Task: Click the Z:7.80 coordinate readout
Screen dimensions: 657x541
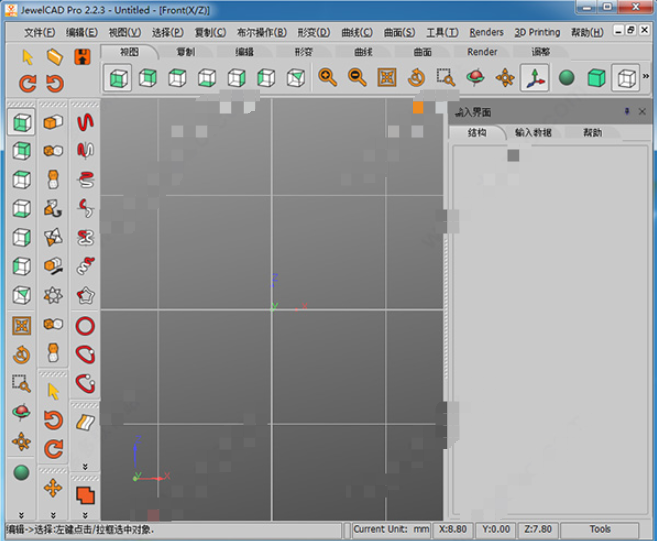Action: click(x=538, y=529)
